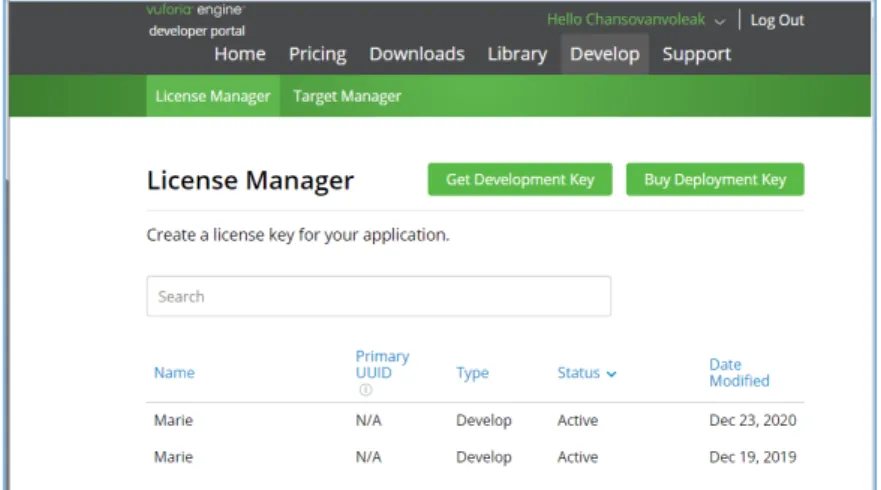881x490 pixels.
Task: Sort the table by Name column
Action: pyautogui.click(x=174, y=373)
